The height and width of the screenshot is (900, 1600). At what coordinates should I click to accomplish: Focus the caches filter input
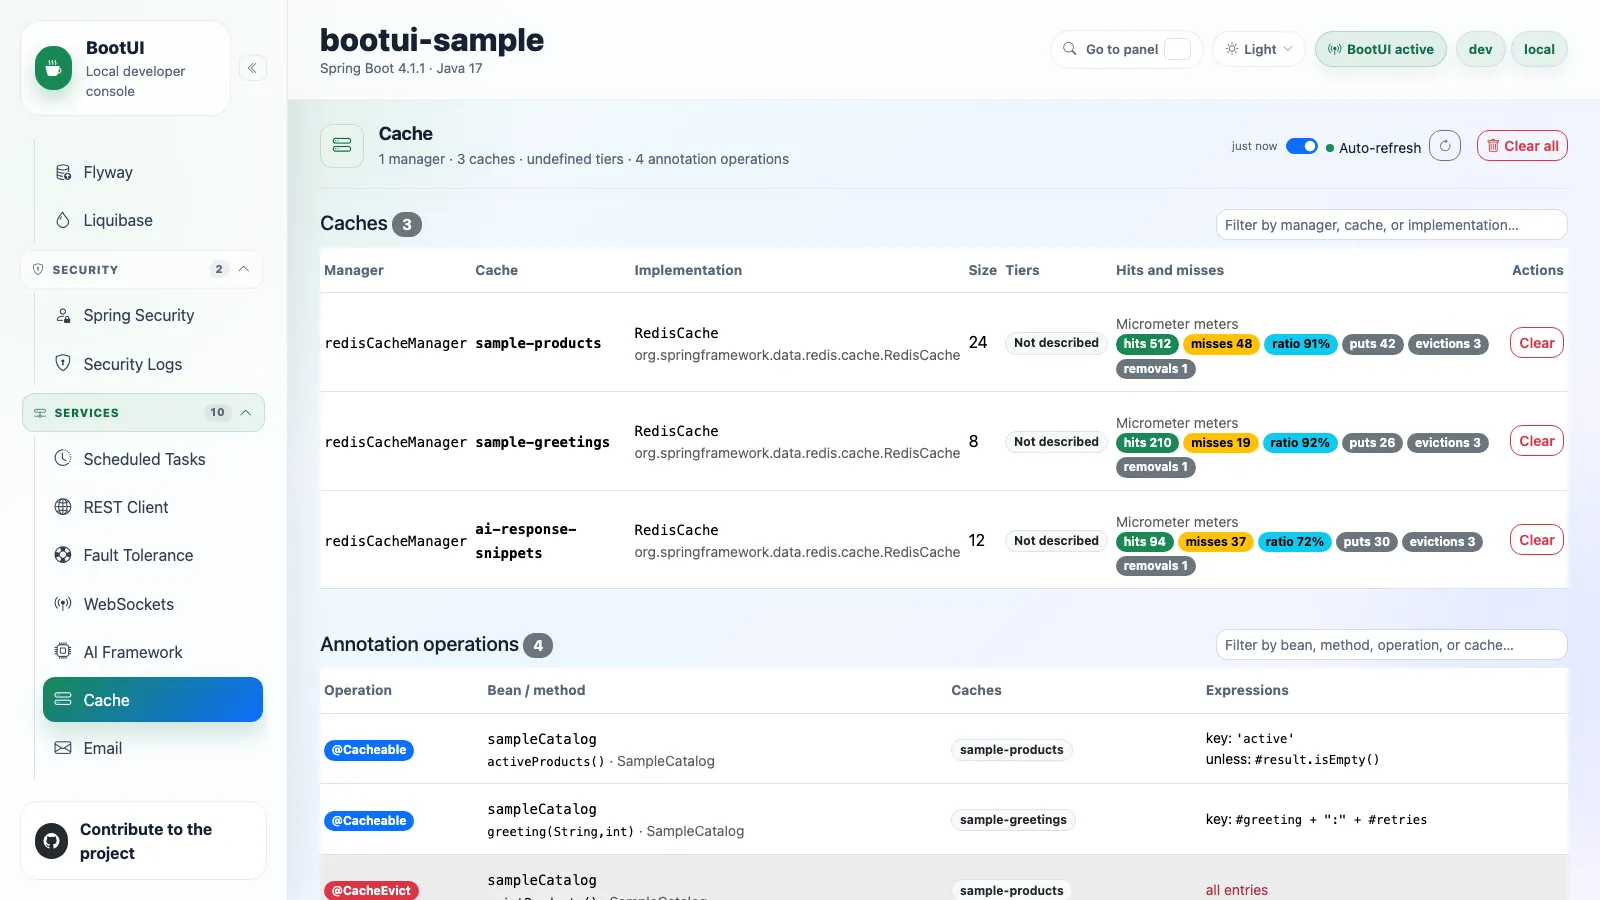pos(1391,225)
